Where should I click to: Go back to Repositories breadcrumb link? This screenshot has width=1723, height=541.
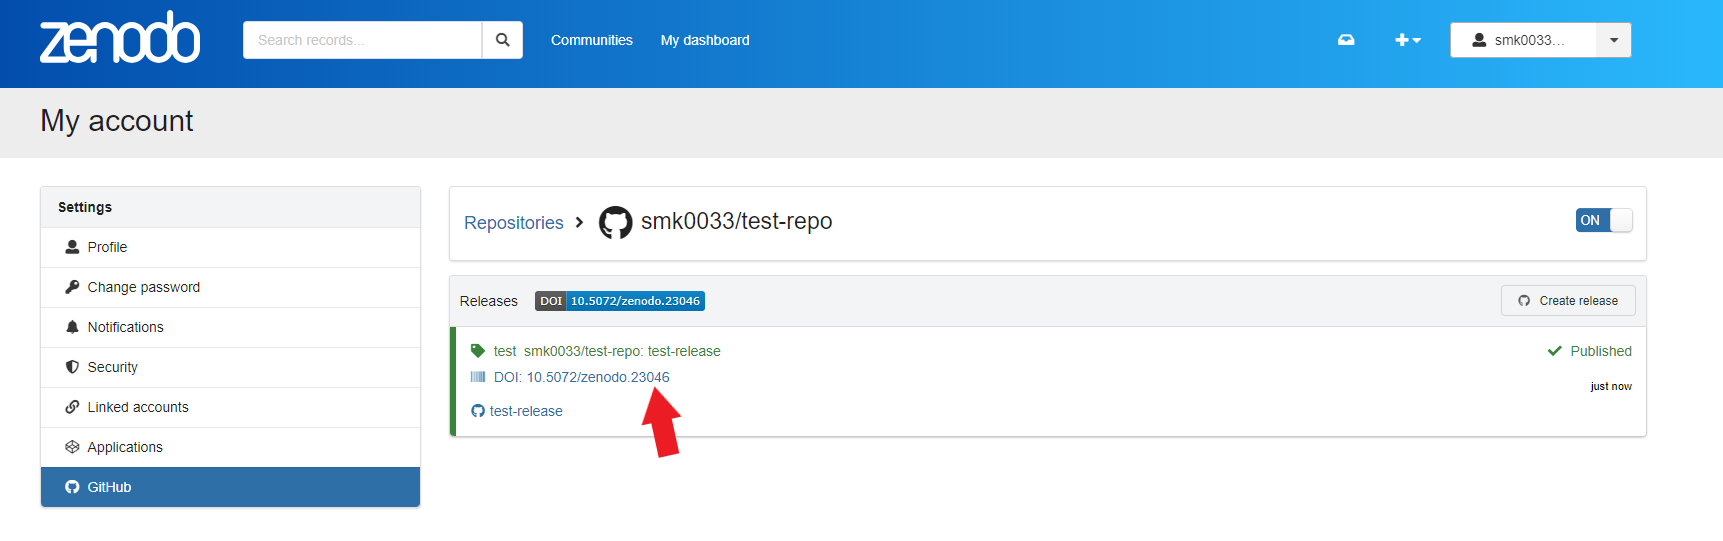514,223
